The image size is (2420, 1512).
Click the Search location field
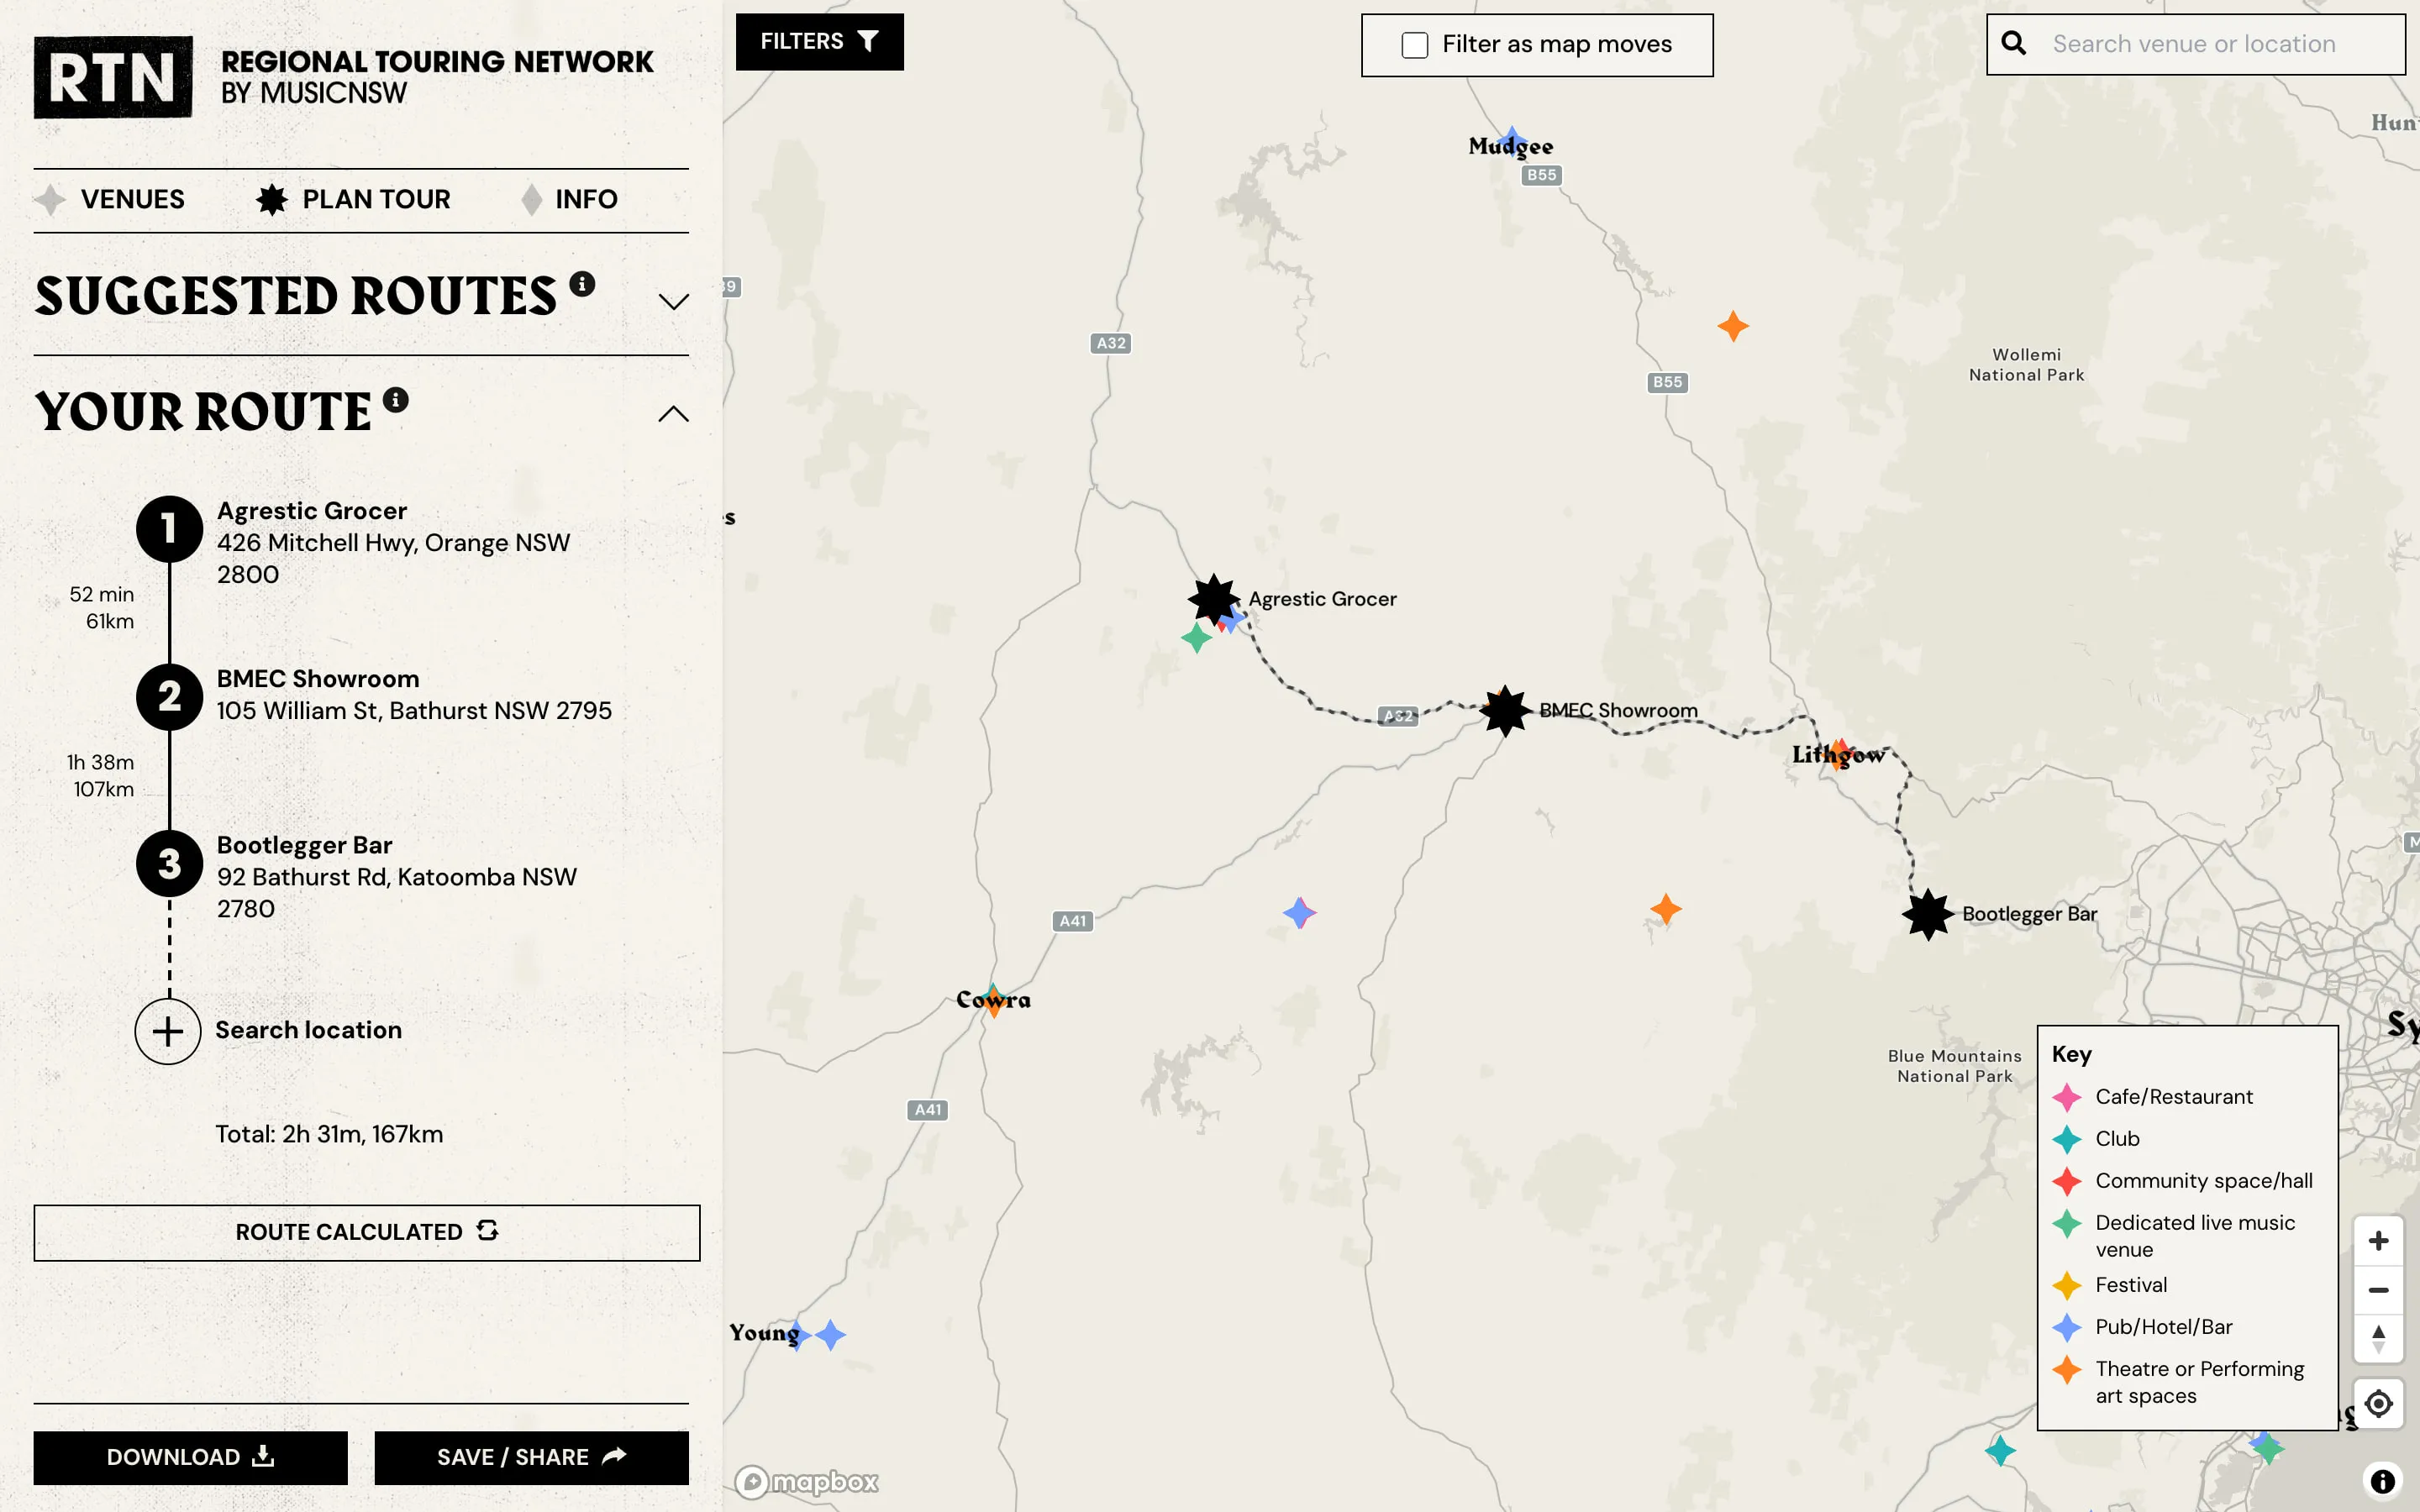pyautogui.click(x=308, y=1030)
